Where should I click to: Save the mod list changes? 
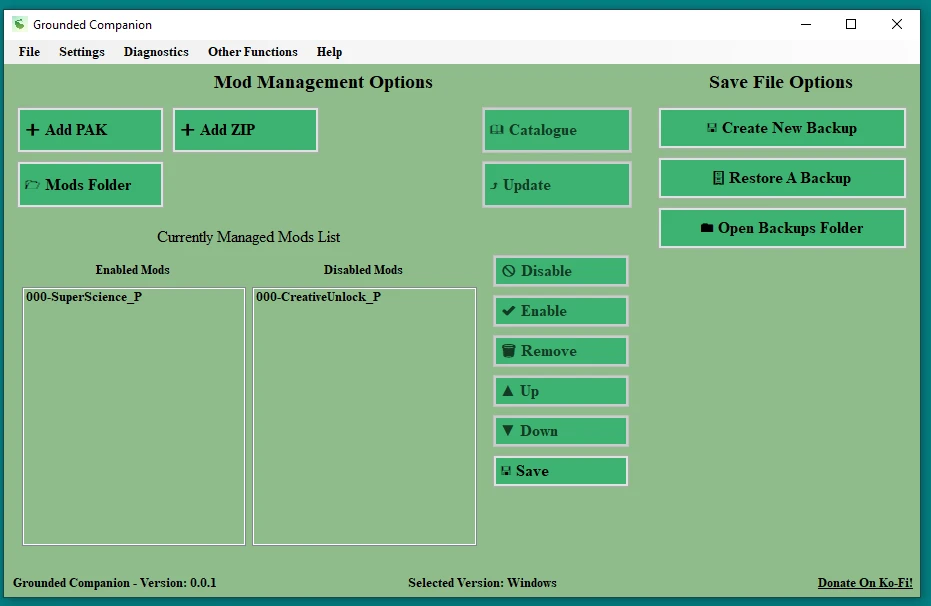click(x=560, y=471)
